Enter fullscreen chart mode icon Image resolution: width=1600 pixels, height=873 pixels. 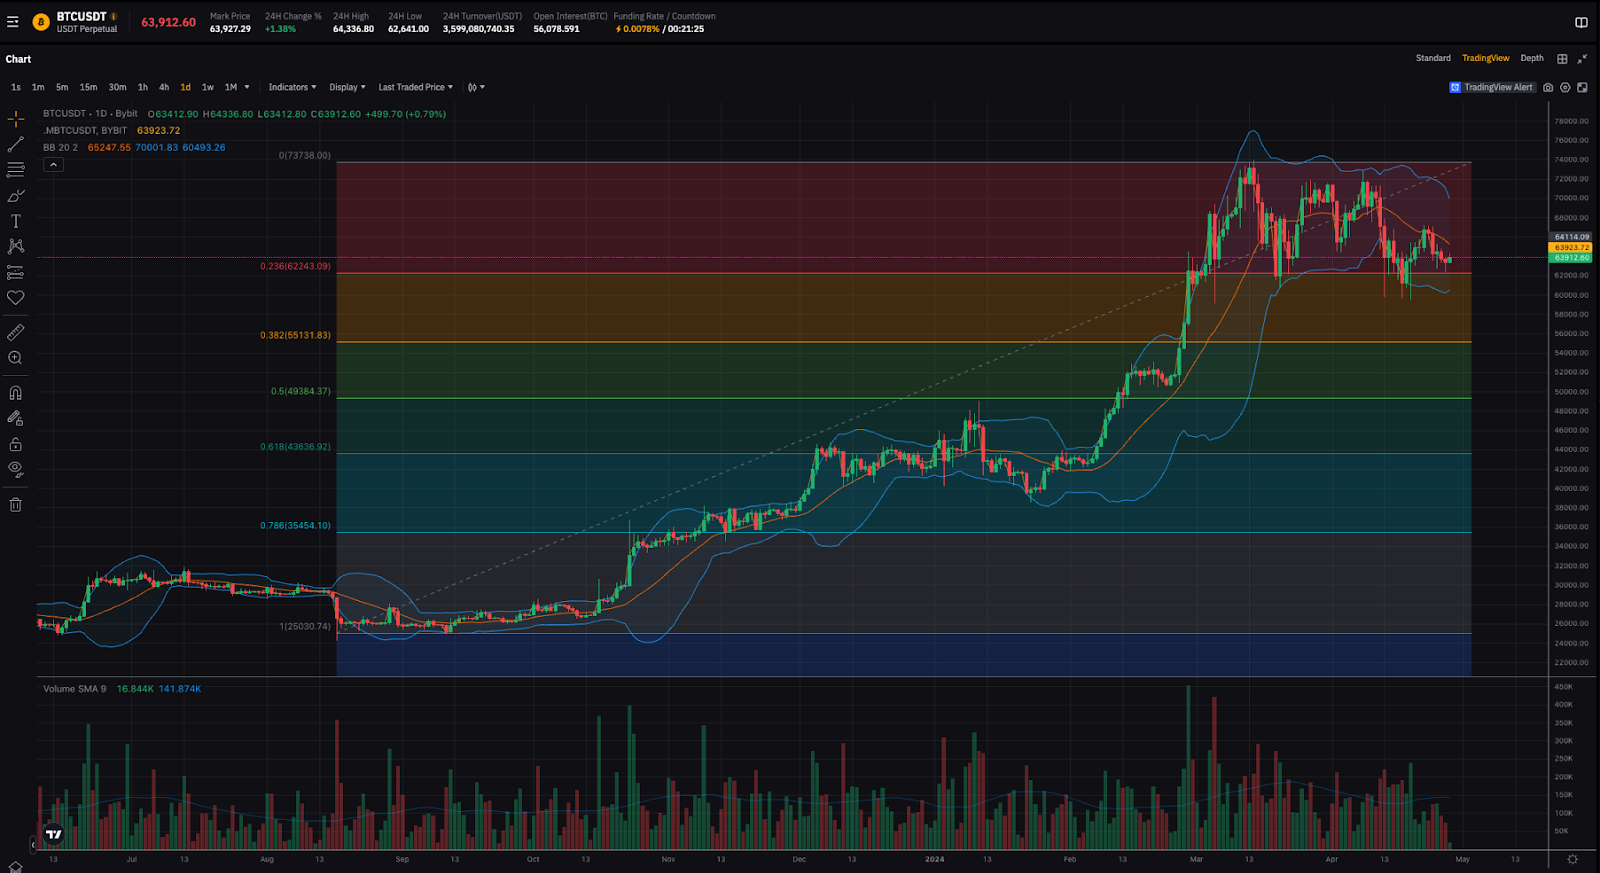(x=1582, y=87)
